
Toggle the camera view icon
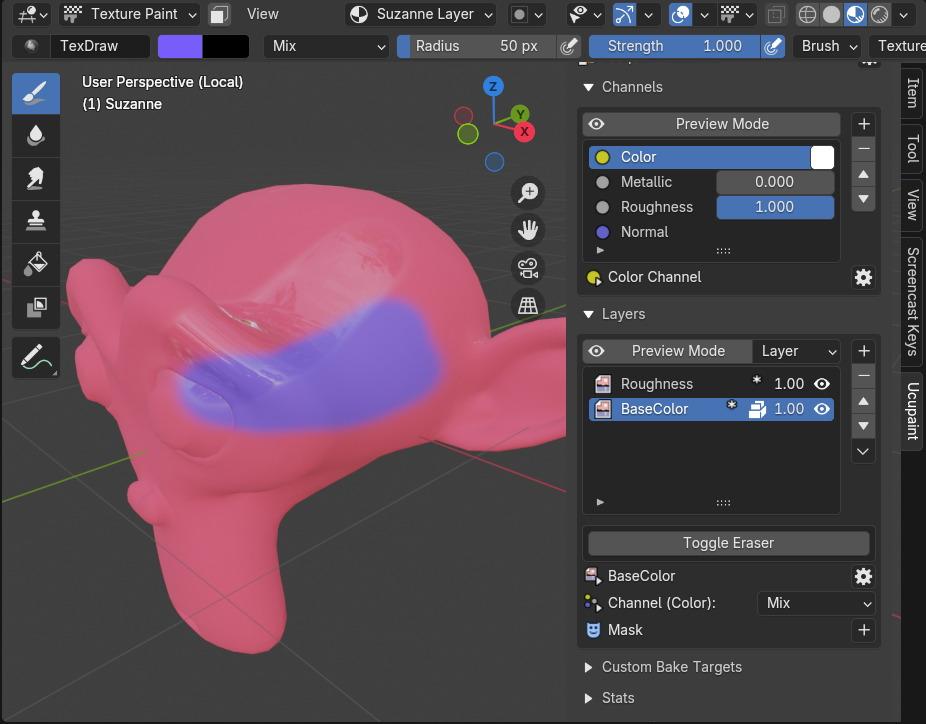[527, 268]
